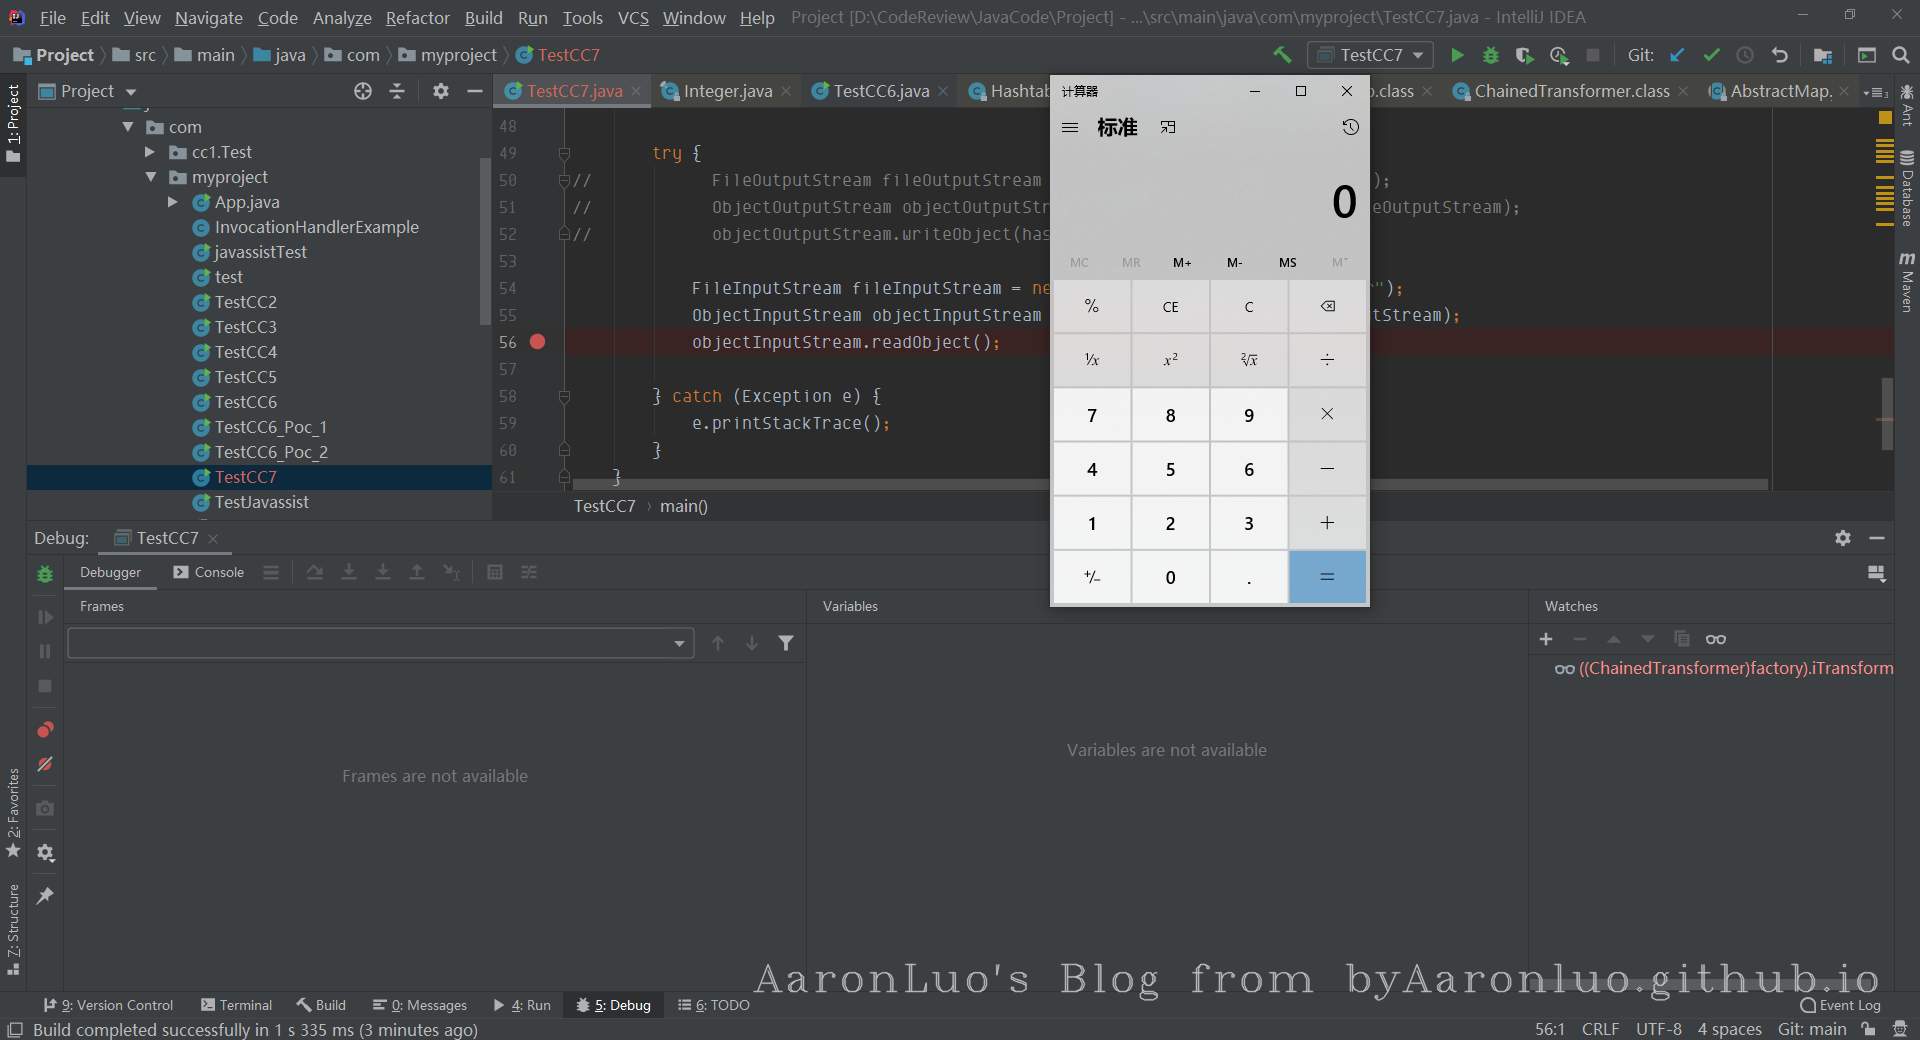Open the TestCC7 run configuration dropdown
This screenshot has width=1920, height=1040.
click(x=1371, y=55)
